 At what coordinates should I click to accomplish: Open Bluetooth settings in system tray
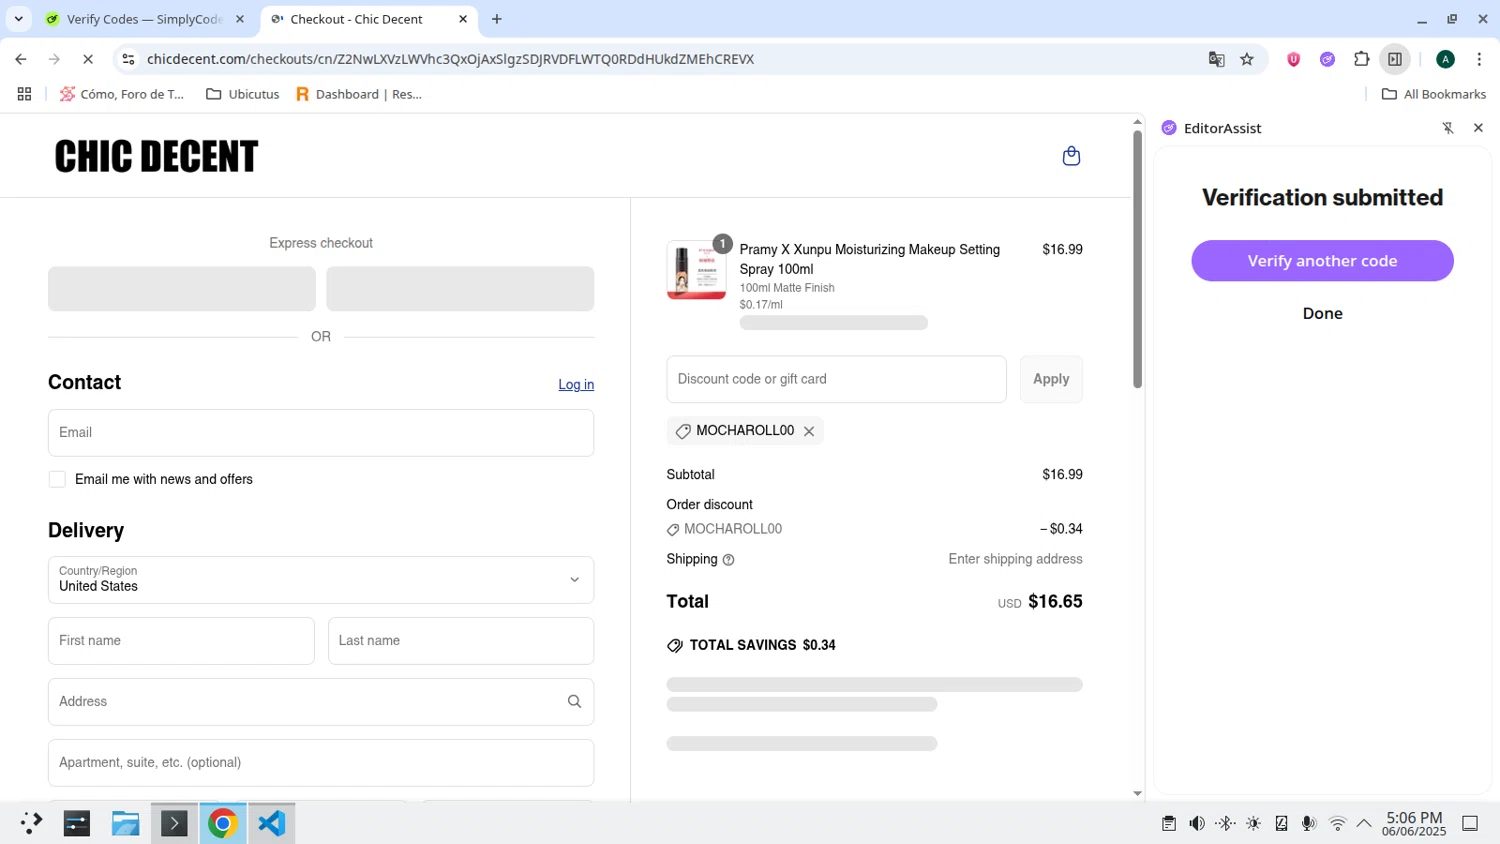(x=1225, y=824)
